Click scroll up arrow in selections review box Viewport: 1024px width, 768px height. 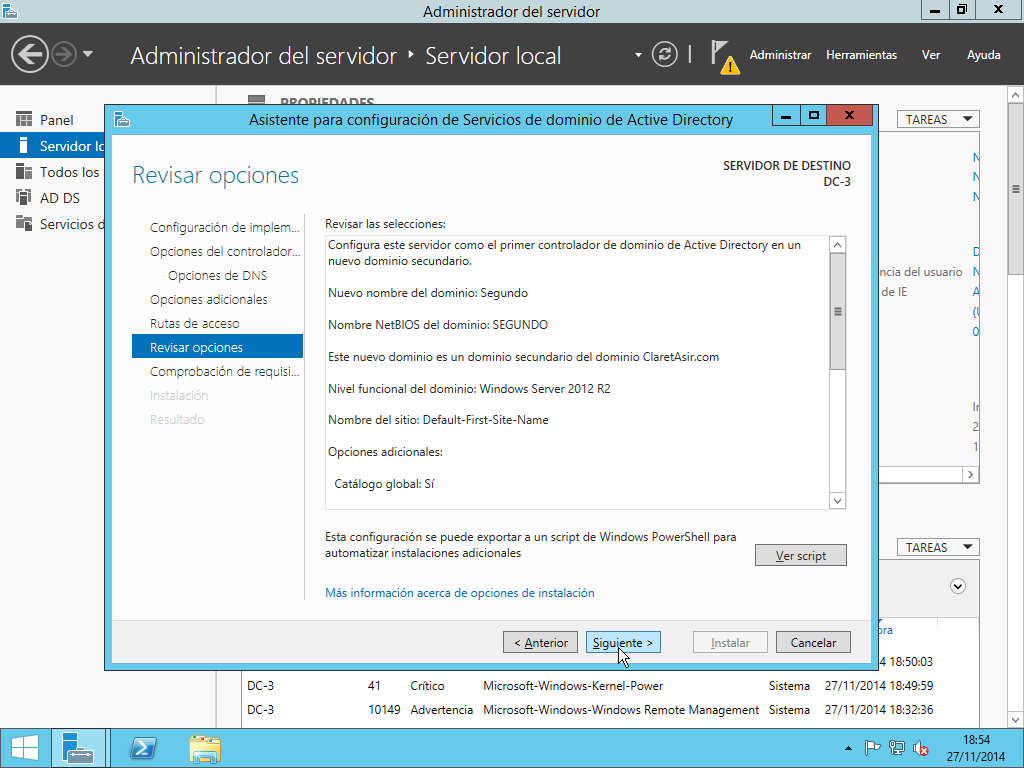[x=837, y=245]
